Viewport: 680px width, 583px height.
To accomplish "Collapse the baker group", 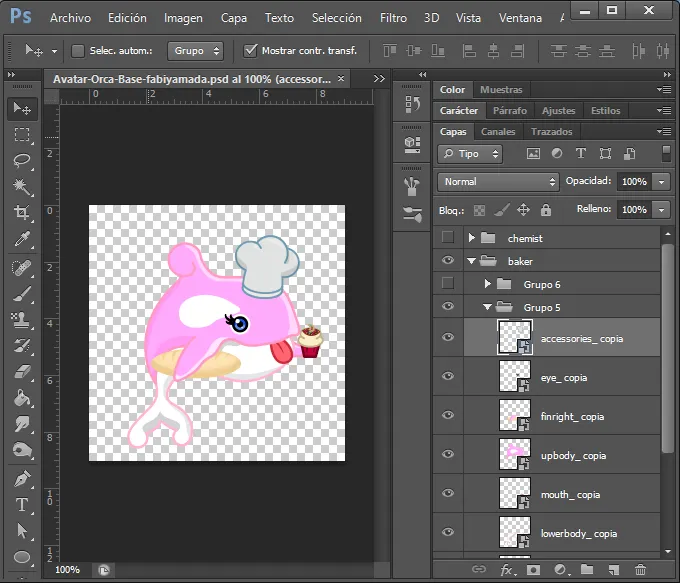I will (x=472, y=261).
